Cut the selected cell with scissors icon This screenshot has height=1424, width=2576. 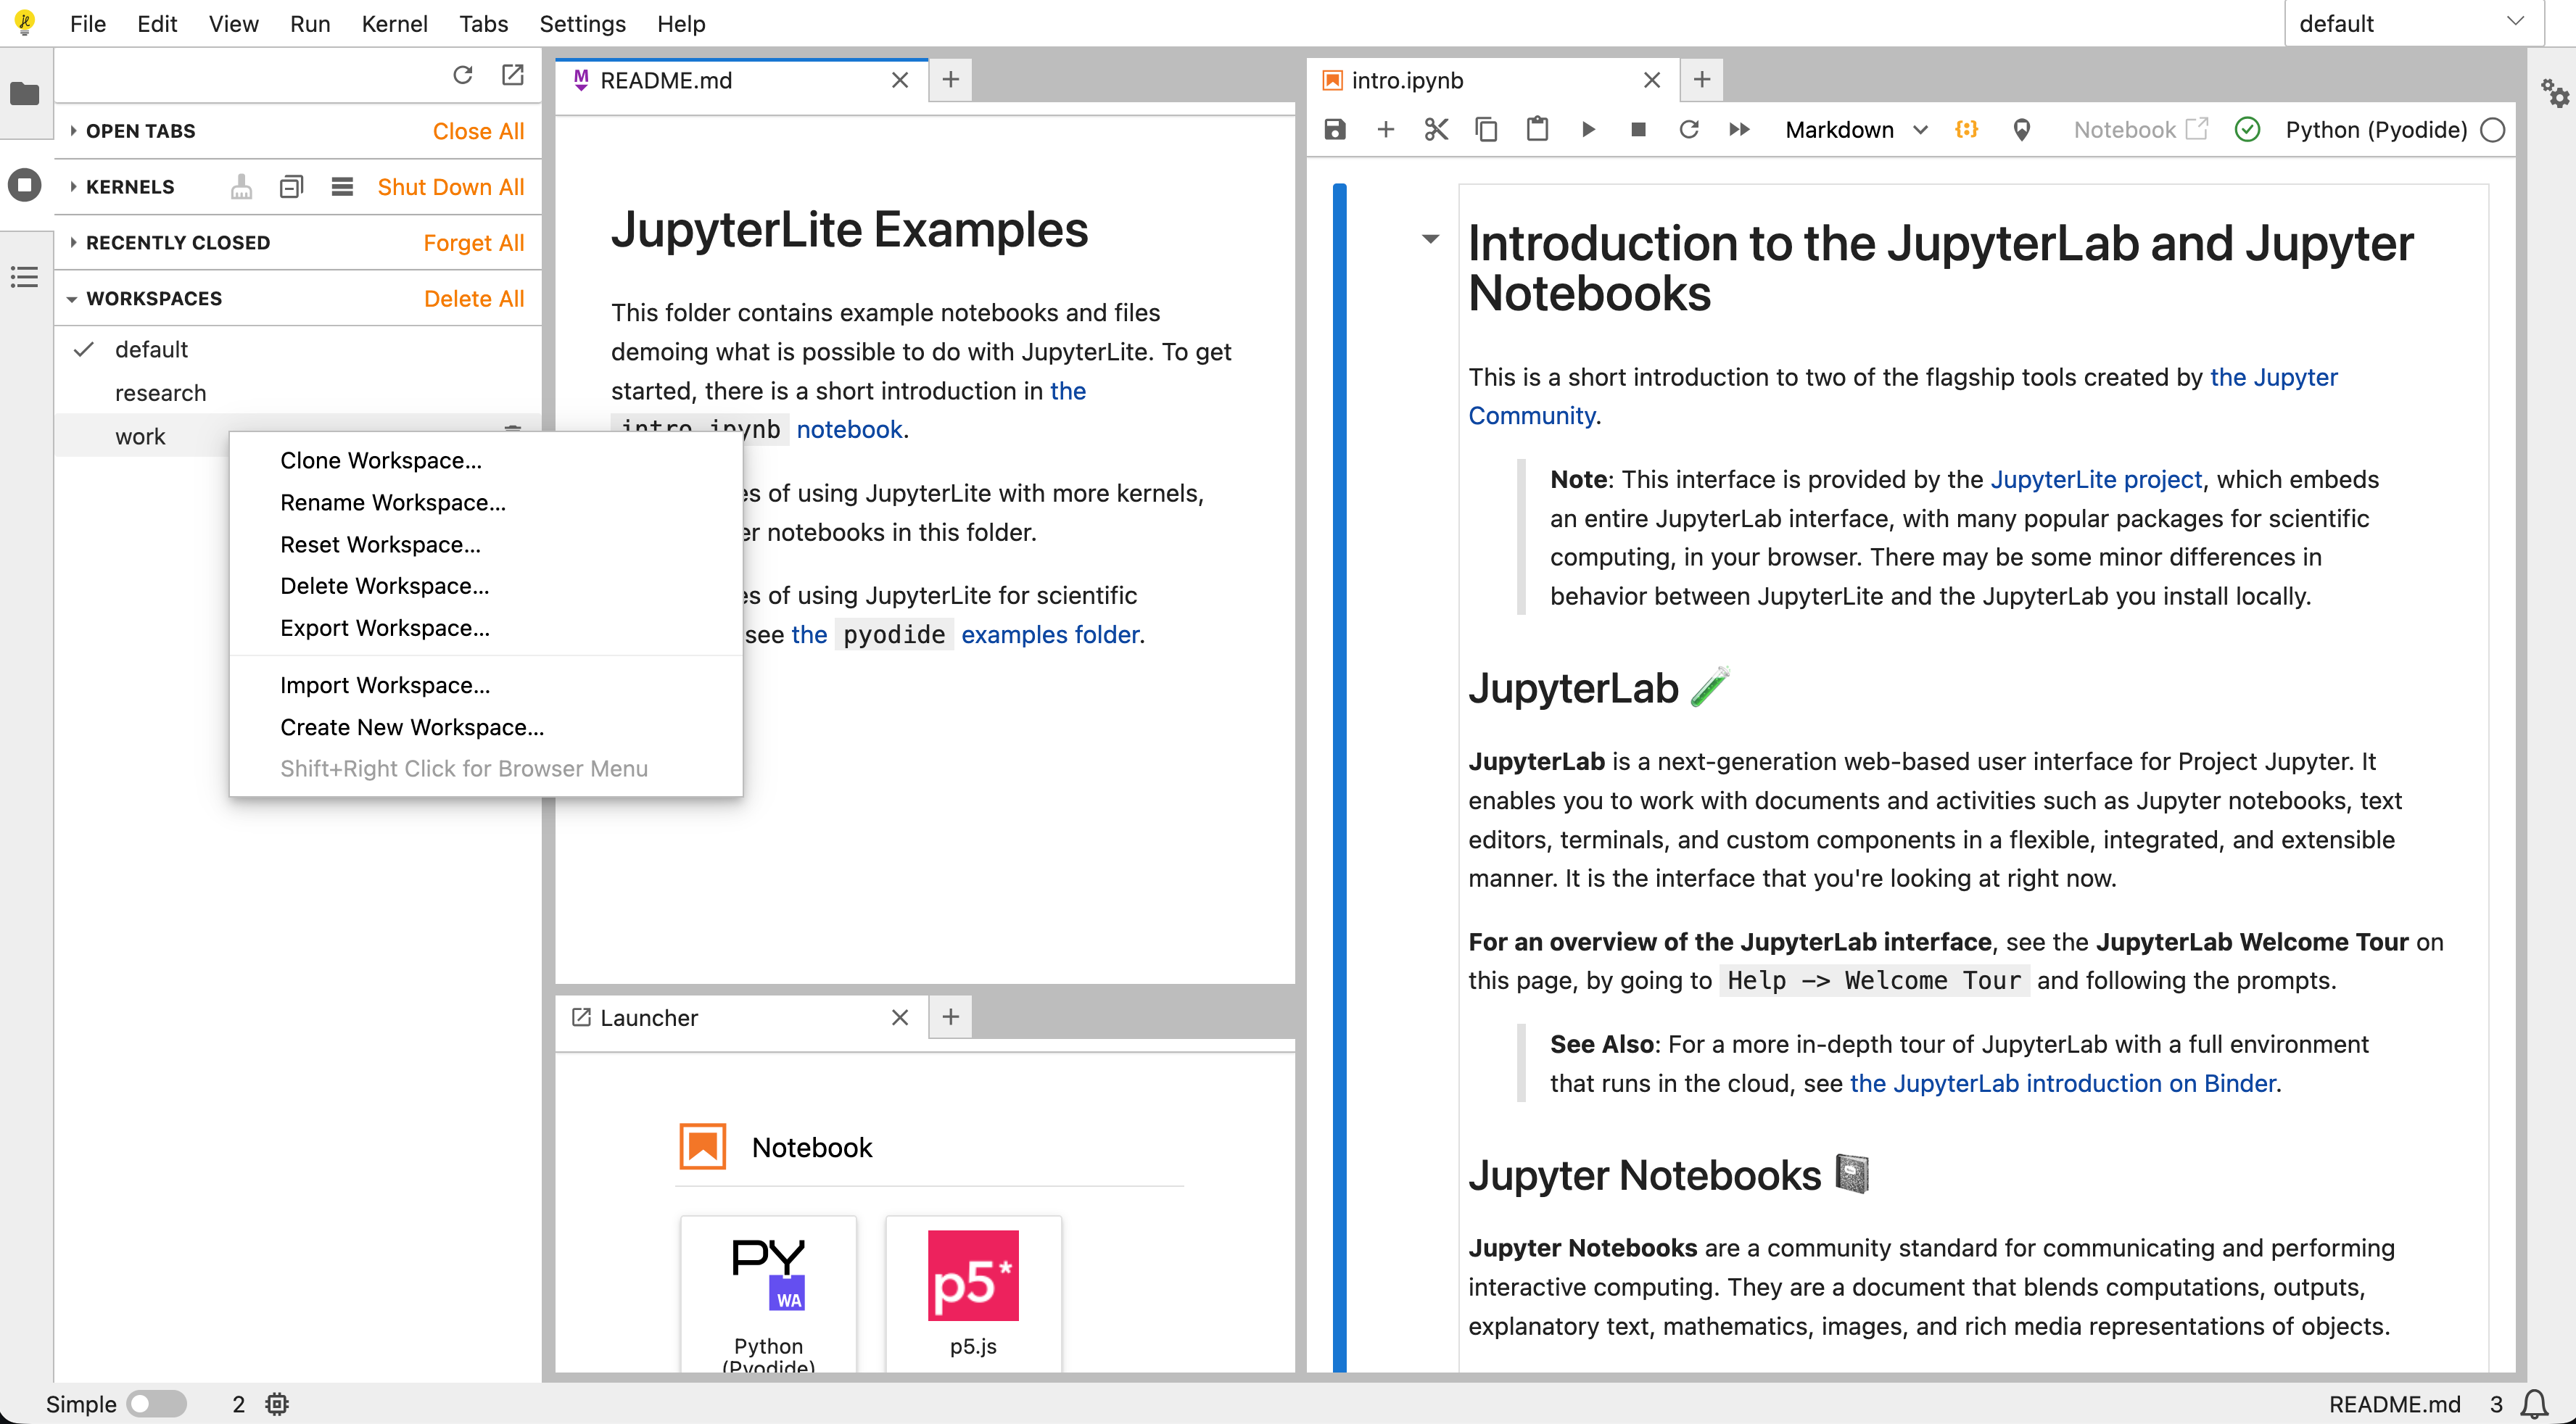click(1436, 129)
